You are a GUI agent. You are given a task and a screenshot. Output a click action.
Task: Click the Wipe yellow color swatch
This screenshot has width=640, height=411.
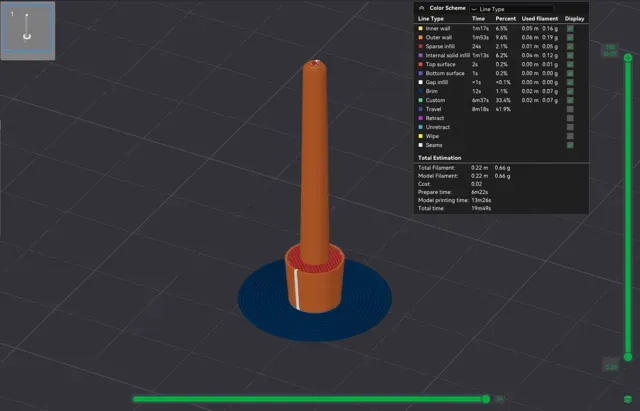pyautogui.click(x=420, y=136)
